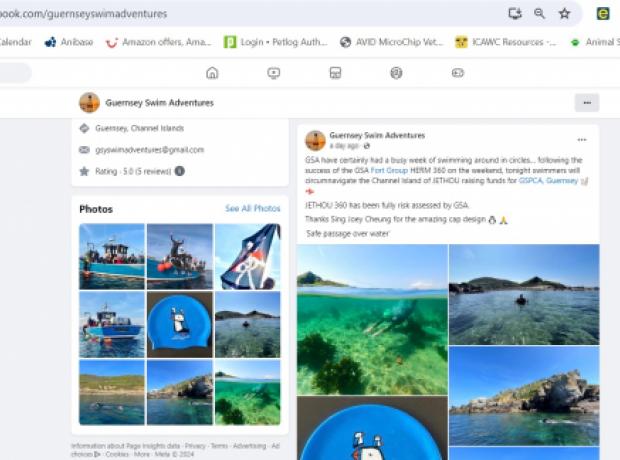This screenshot has width=620, height=460.
Task: Open the Groups icon in navigation
Action: [x=396, y=73]
